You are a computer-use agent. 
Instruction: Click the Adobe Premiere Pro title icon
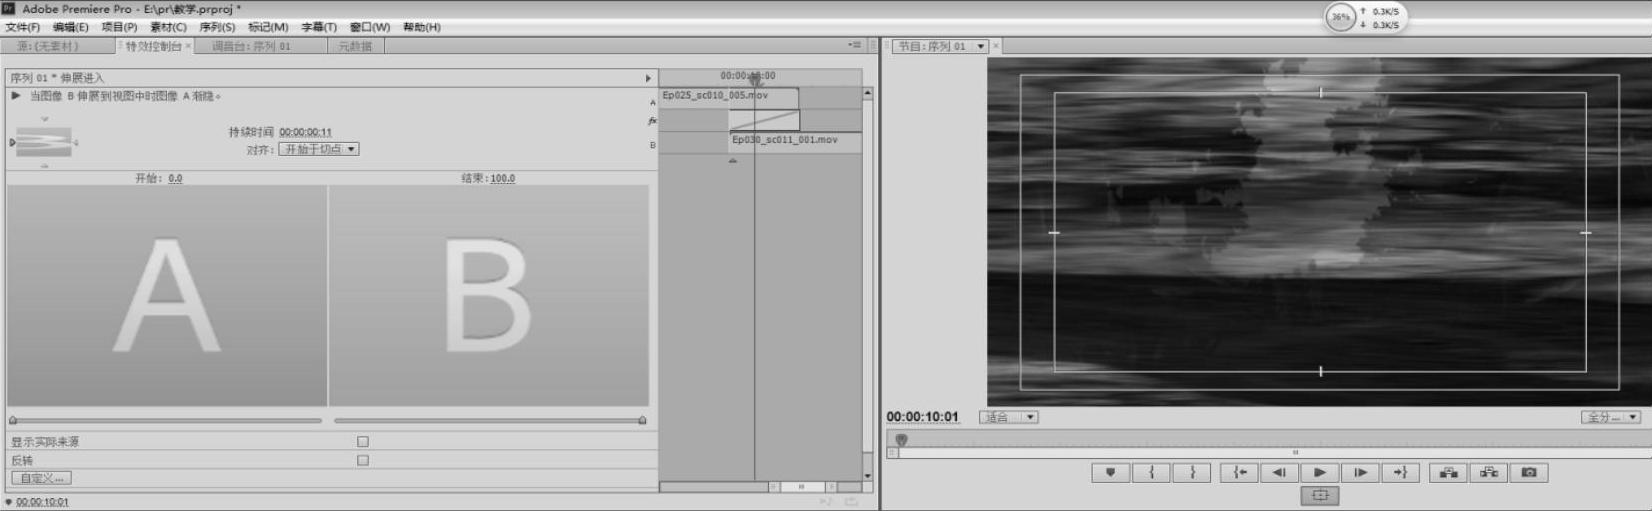coord(9,8)
